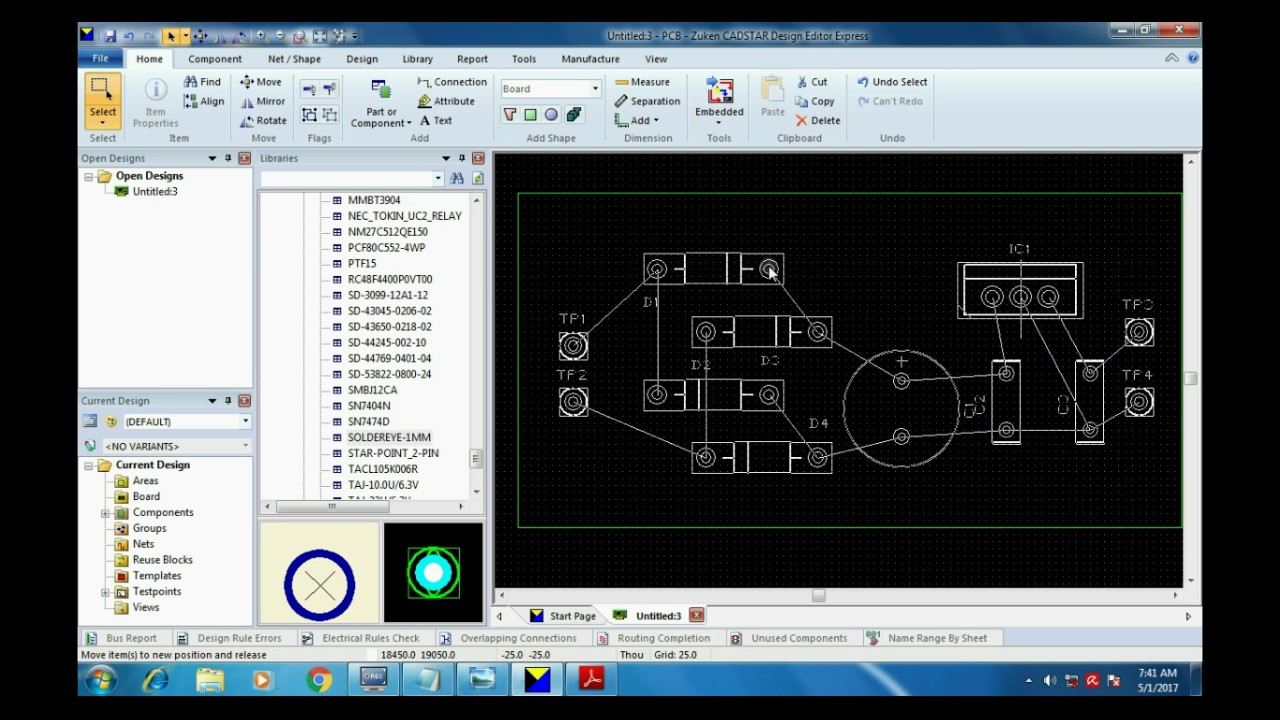Click the Save icon in quick access toolbar

[x=110, y=36]
